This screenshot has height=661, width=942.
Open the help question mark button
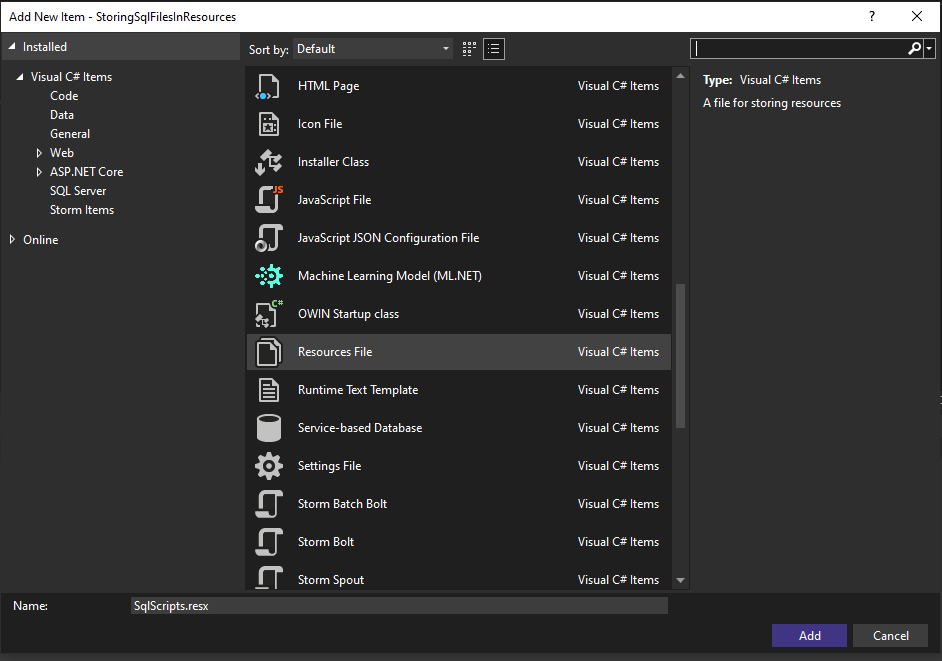[x=872, y=16]
